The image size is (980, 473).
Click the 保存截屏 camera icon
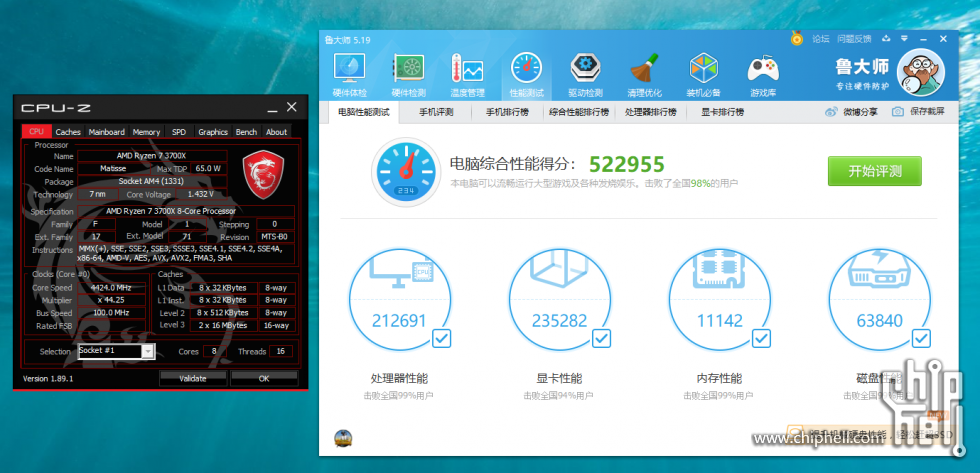pos(898,112)
